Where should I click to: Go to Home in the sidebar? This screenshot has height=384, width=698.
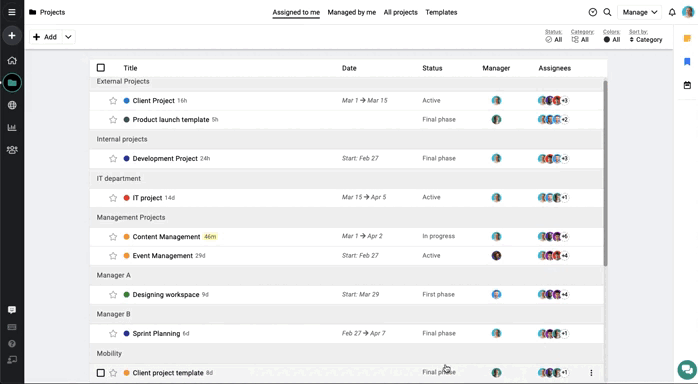pyautogui.click(x=12, y=60)
